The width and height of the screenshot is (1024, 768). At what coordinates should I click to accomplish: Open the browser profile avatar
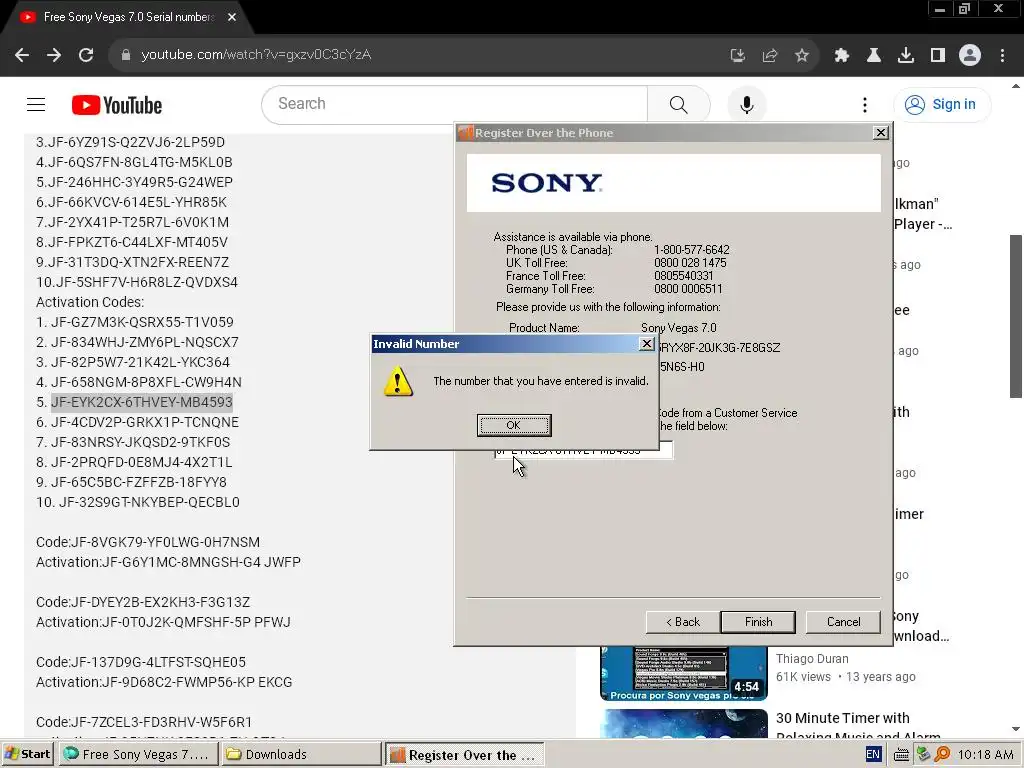(x=970, y=56)
